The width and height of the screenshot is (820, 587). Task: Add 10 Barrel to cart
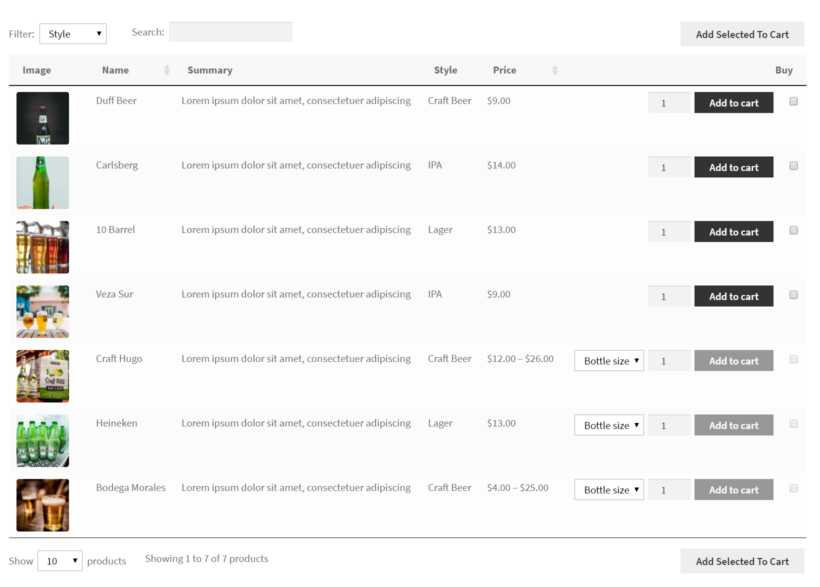(733, 232)
